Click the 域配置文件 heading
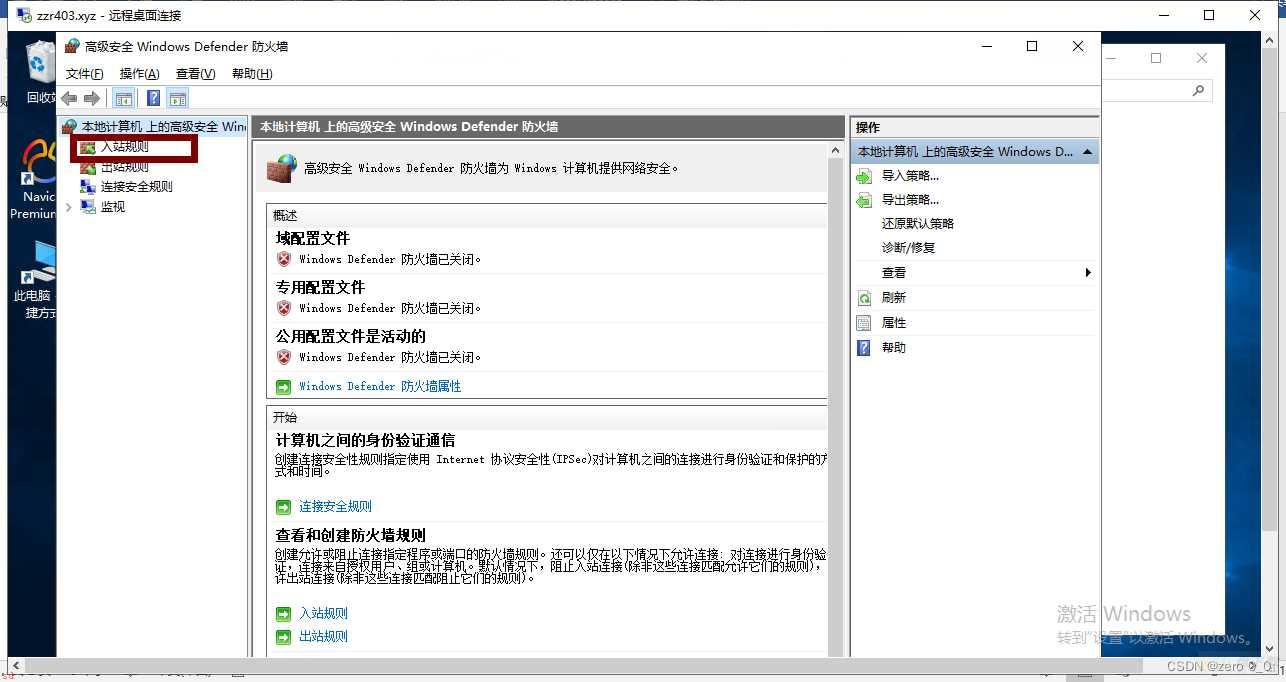The height and width of the screenshot is (682, 1286). [313, 238]
